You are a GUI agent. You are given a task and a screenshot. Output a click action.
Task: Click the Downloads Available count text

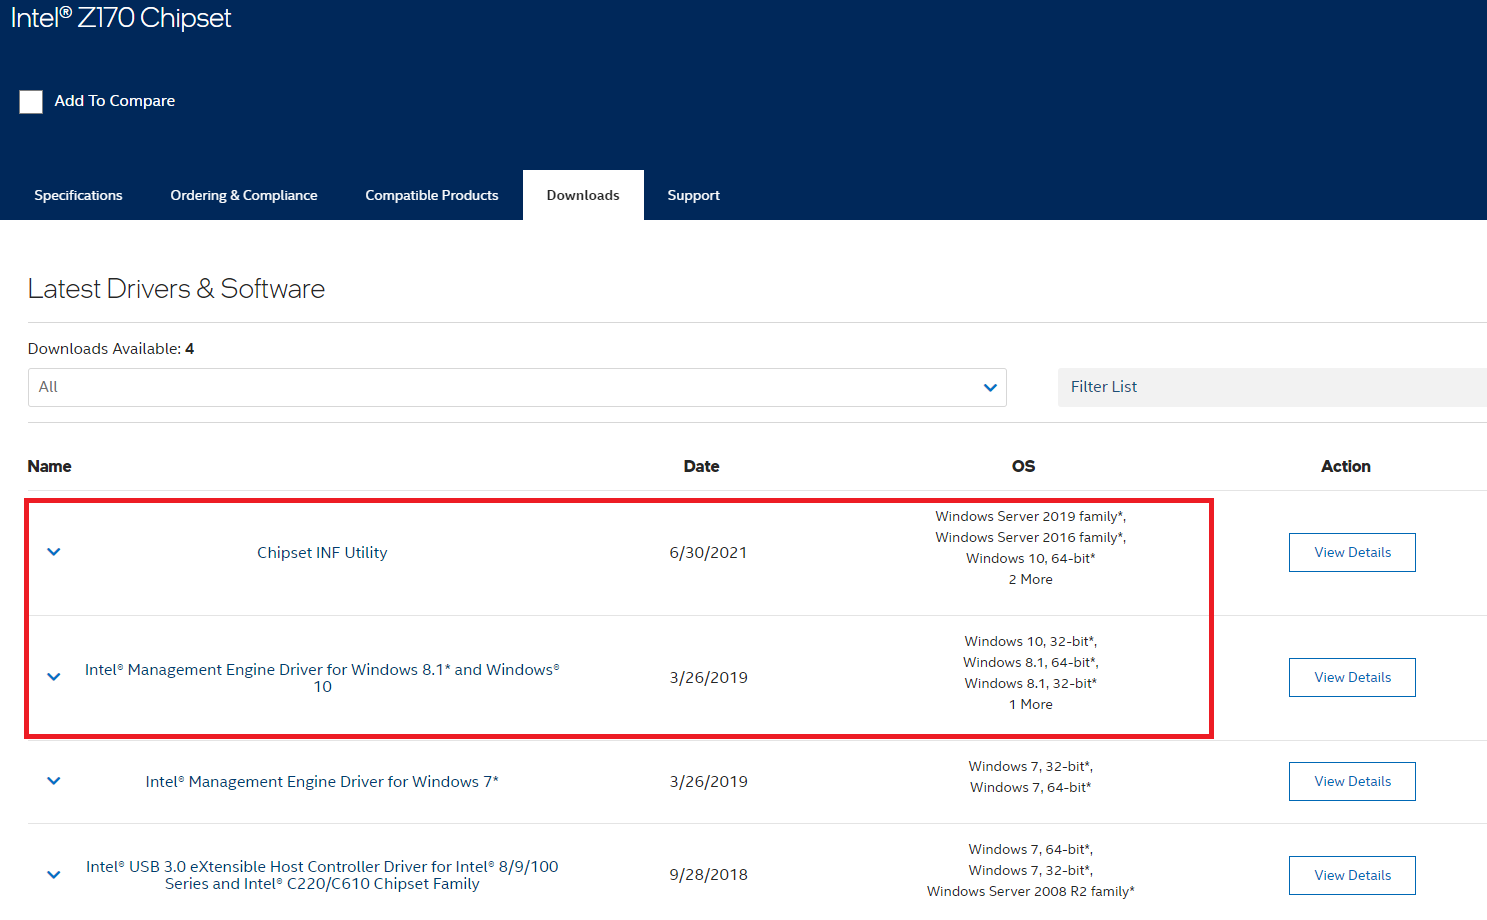[111, 349]
